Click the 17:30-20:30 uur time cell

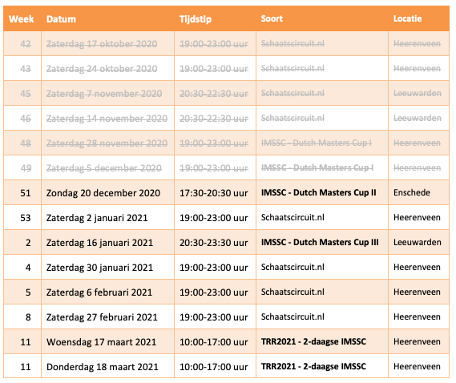click(x=214, y=193)
